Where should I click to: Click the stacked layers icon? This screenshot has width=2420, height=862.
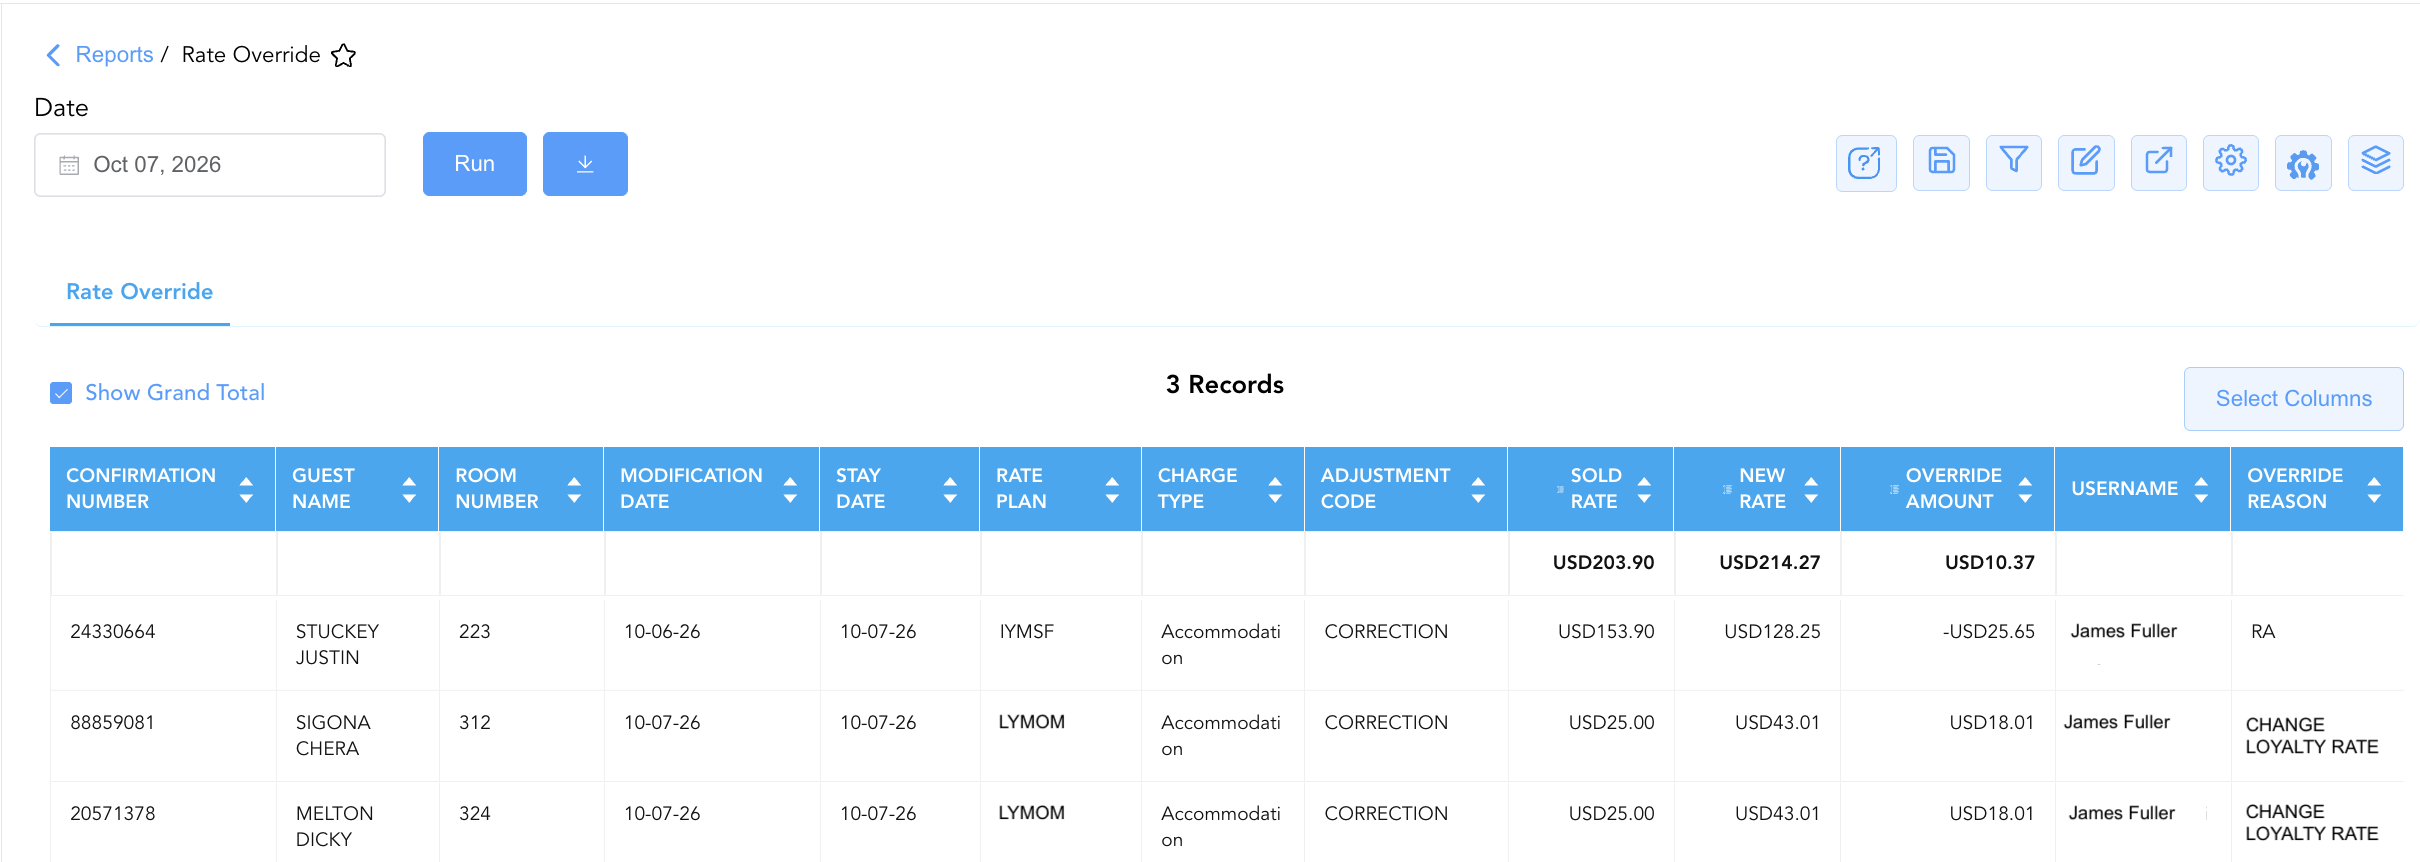[x=2376, y=163]
